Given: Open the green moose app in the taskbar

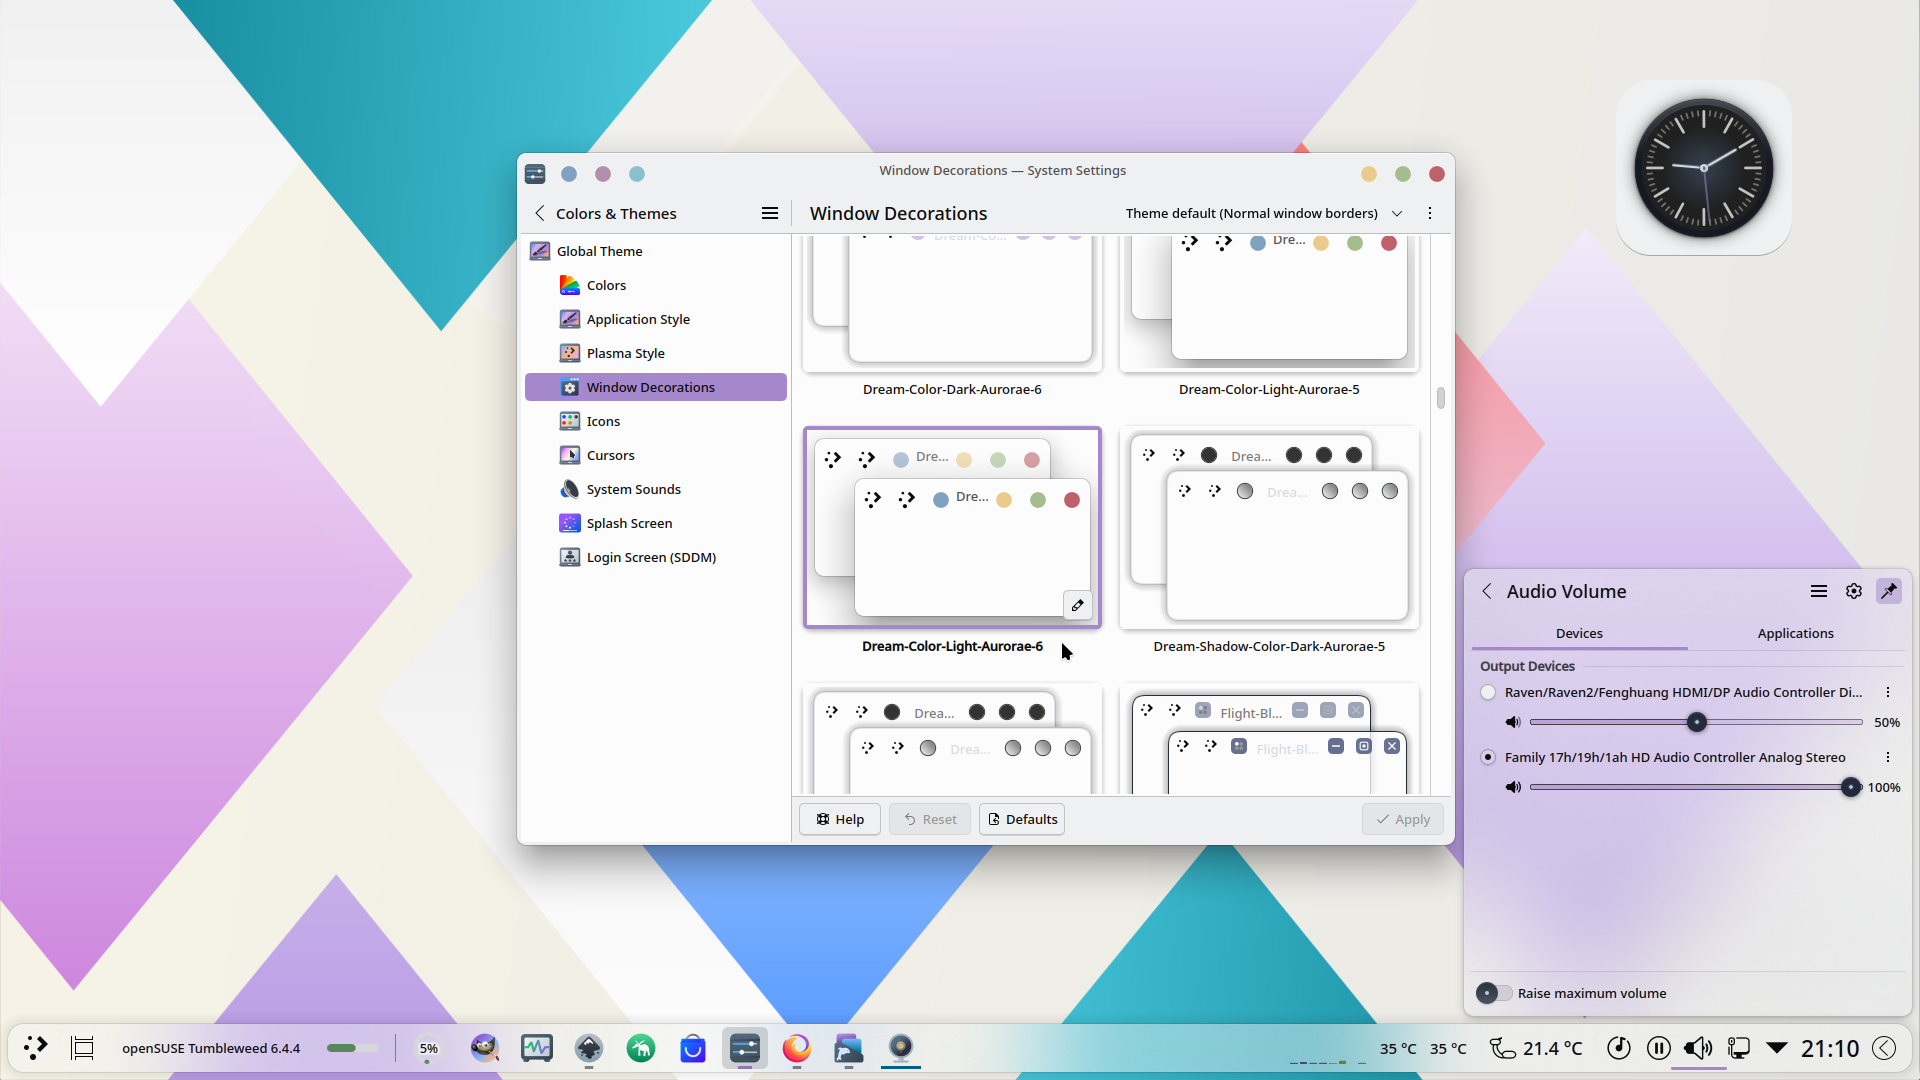Looking at the screenshot, I should tap(641, 1048).
